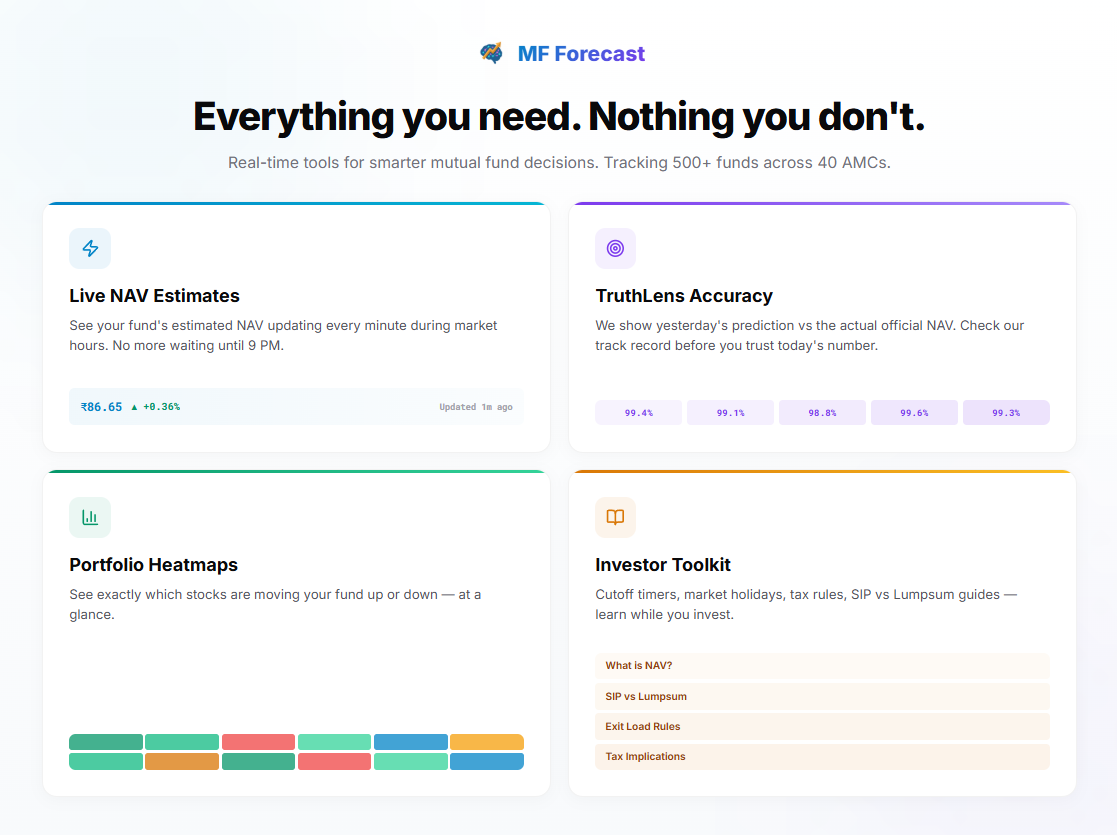This screenshot has height=835, width=1117.
Task: Click the orange heatmap tile
Action: pyautogui.click(x=182, y=762)
